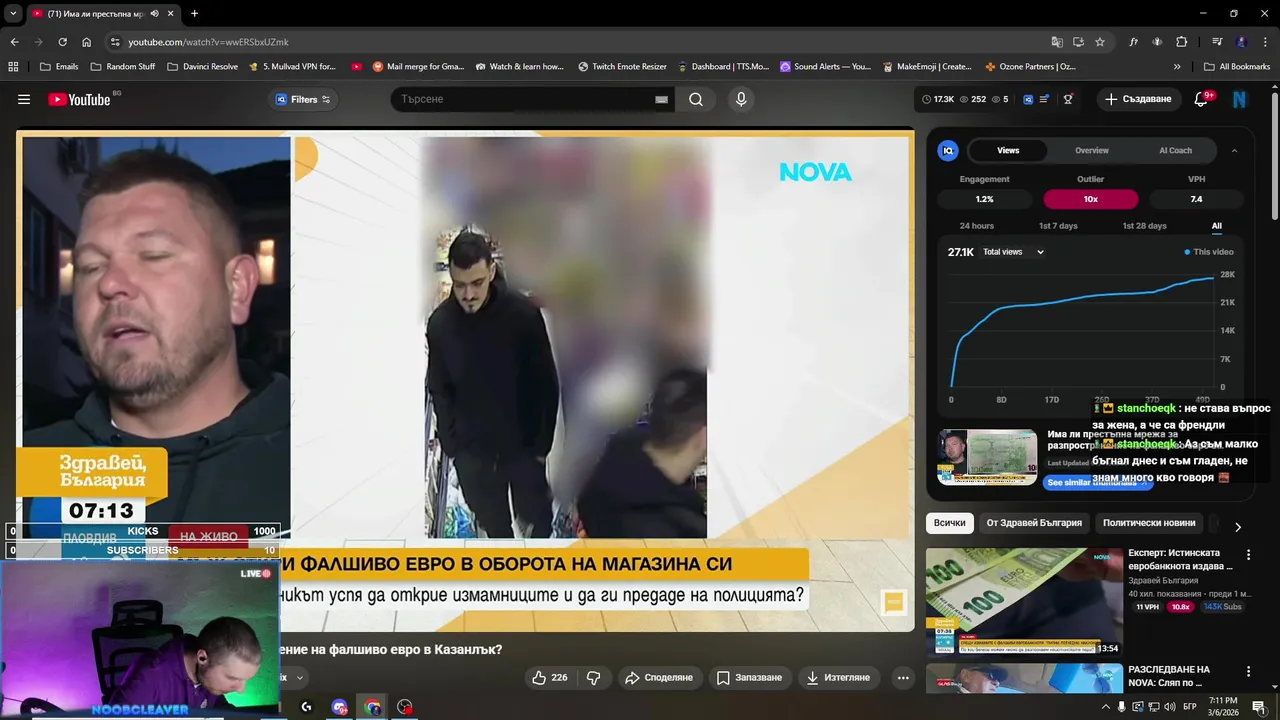Screen dimensions: 1280x720
Task: Open the tab search dropdown arrow
Action: point(13,14)
